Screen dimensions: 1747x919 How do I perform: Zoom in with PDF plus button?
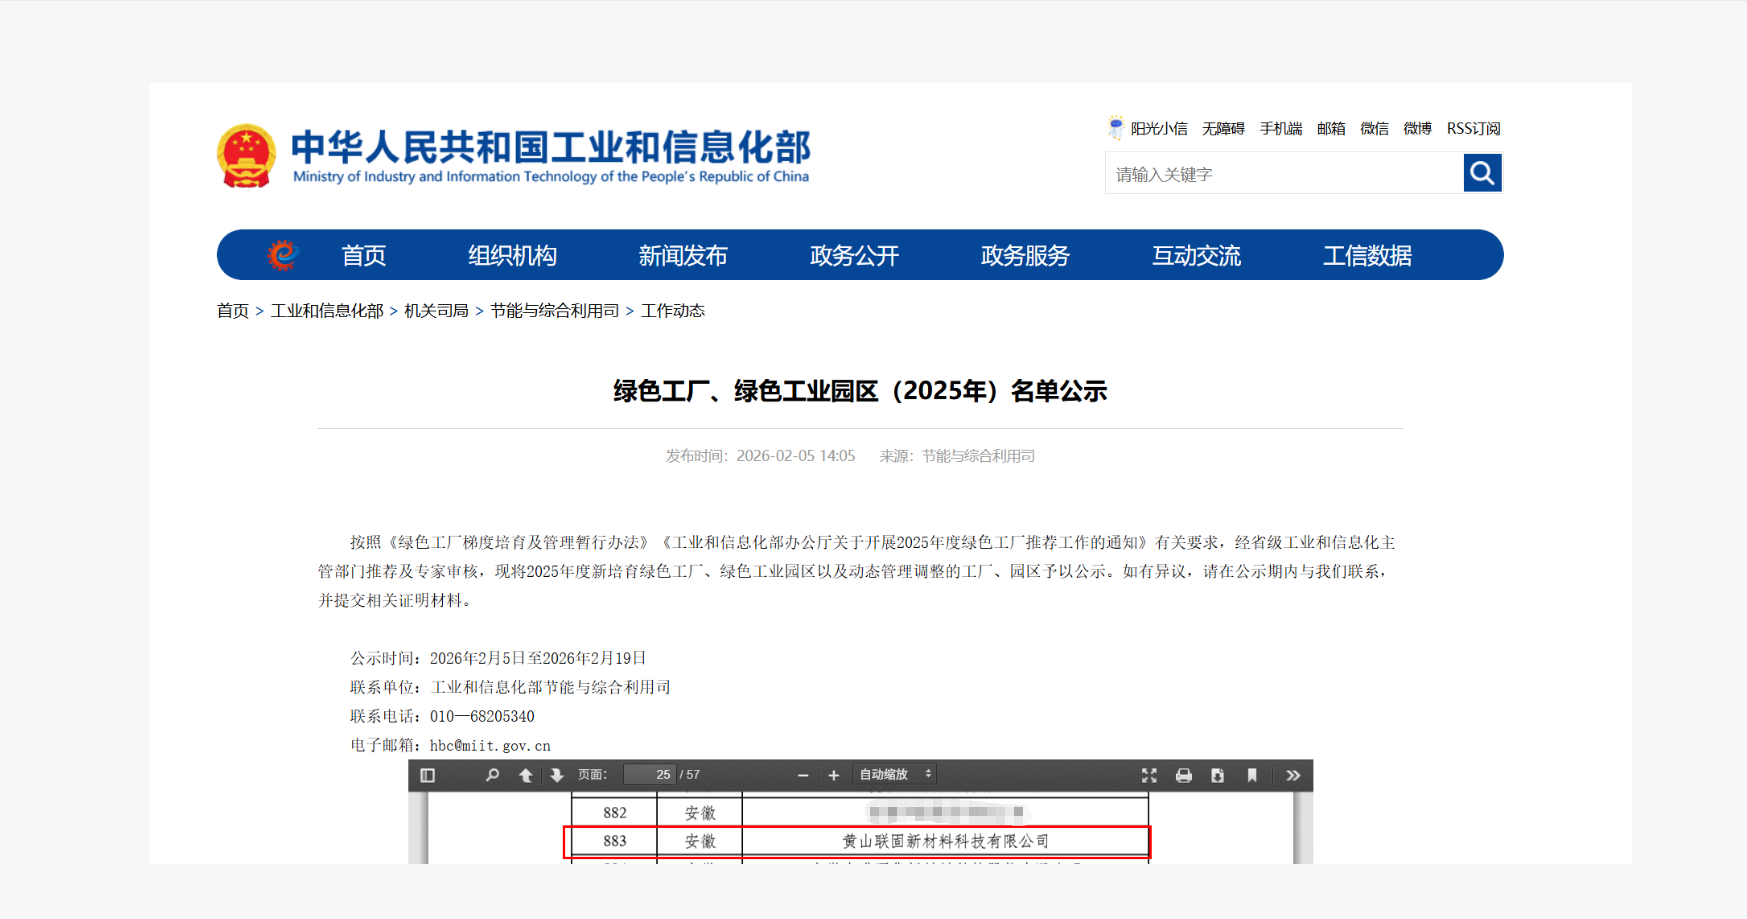(834, 775)
